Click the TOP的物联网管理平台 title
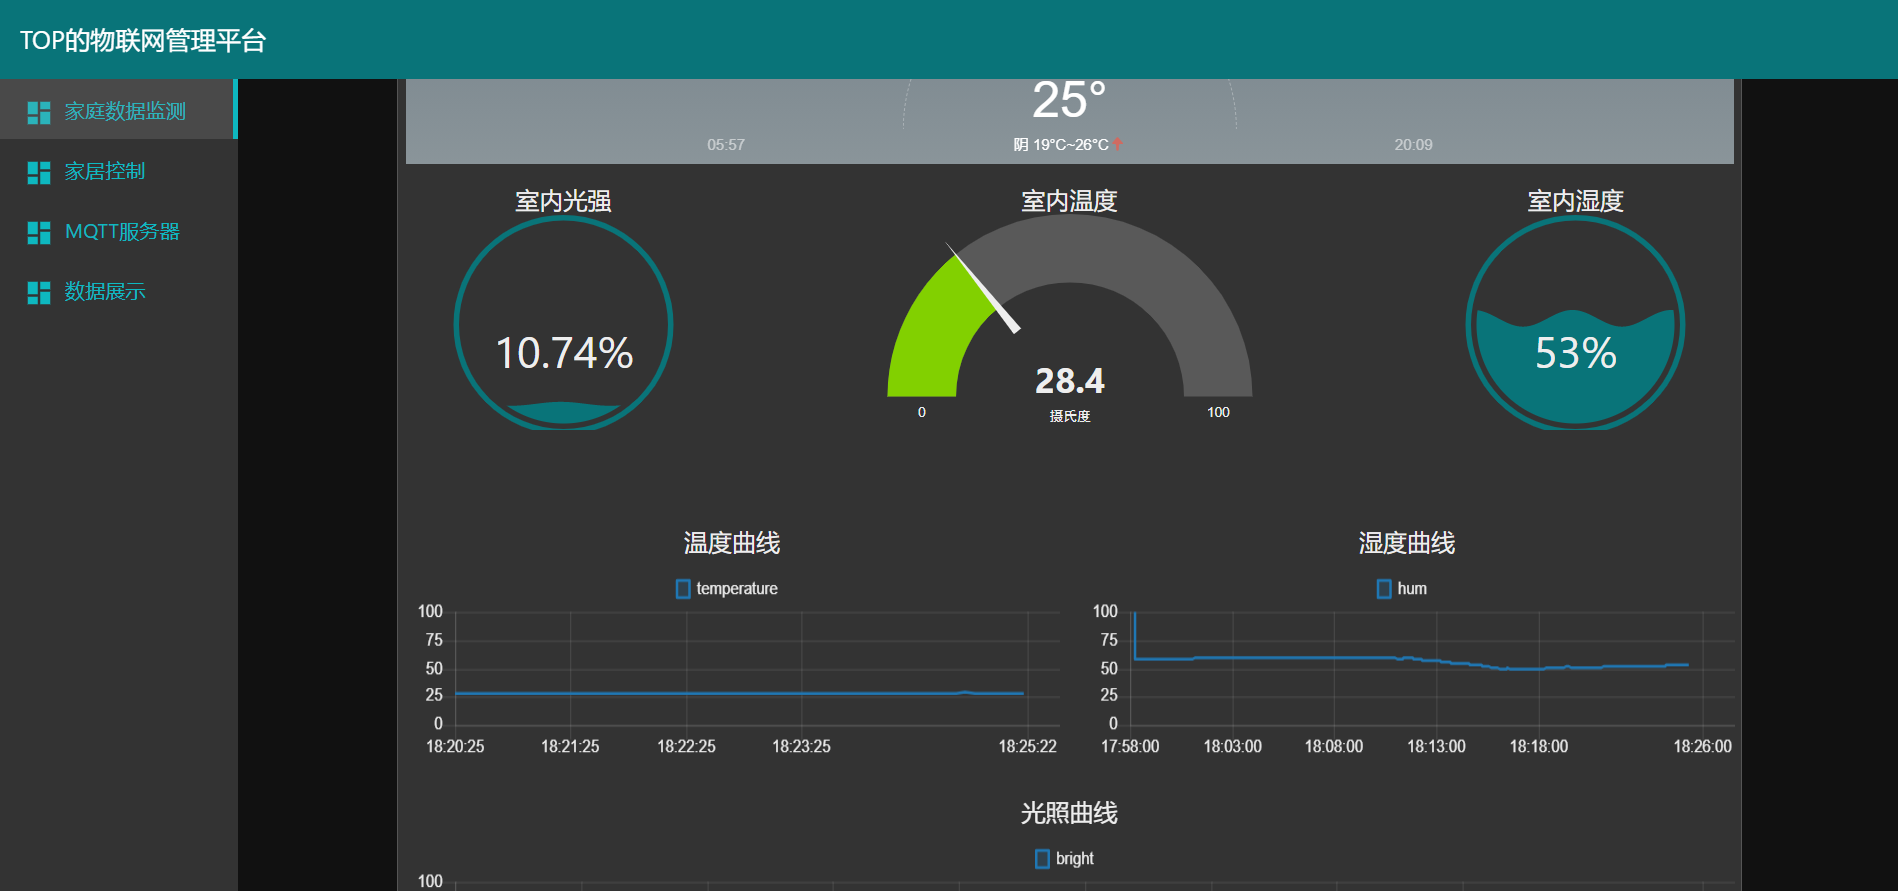1898x891 pixels. click(x=143, y=40)
